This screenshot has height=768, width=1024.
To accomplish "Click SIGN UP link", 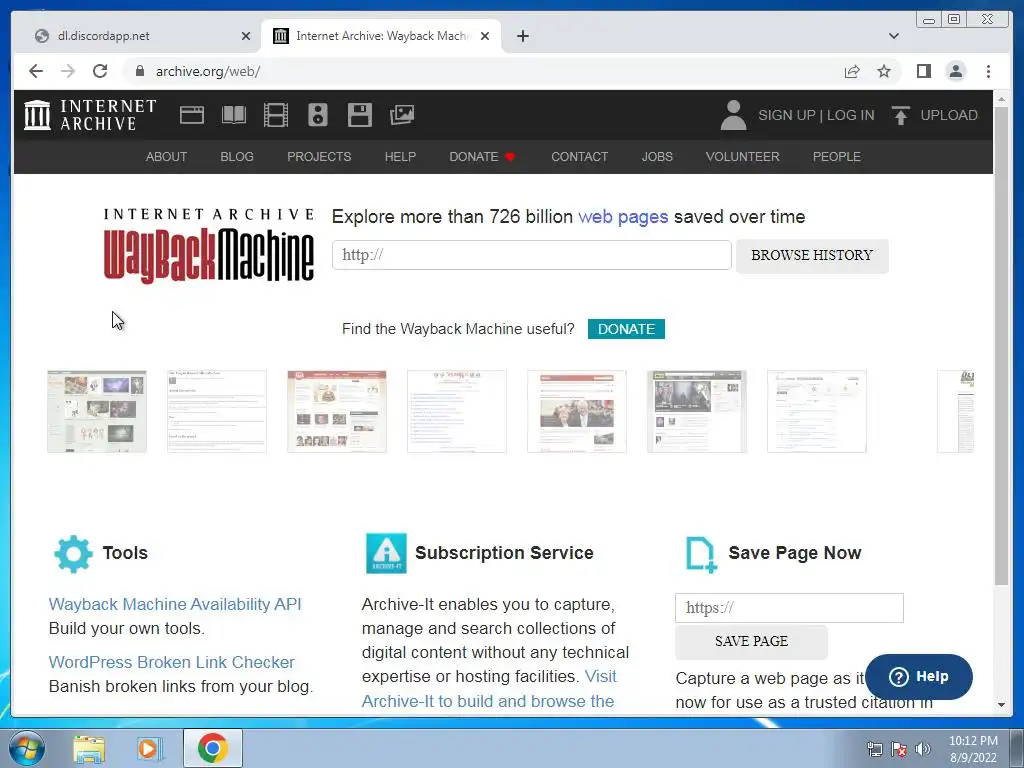I will [x=787, y=115].
